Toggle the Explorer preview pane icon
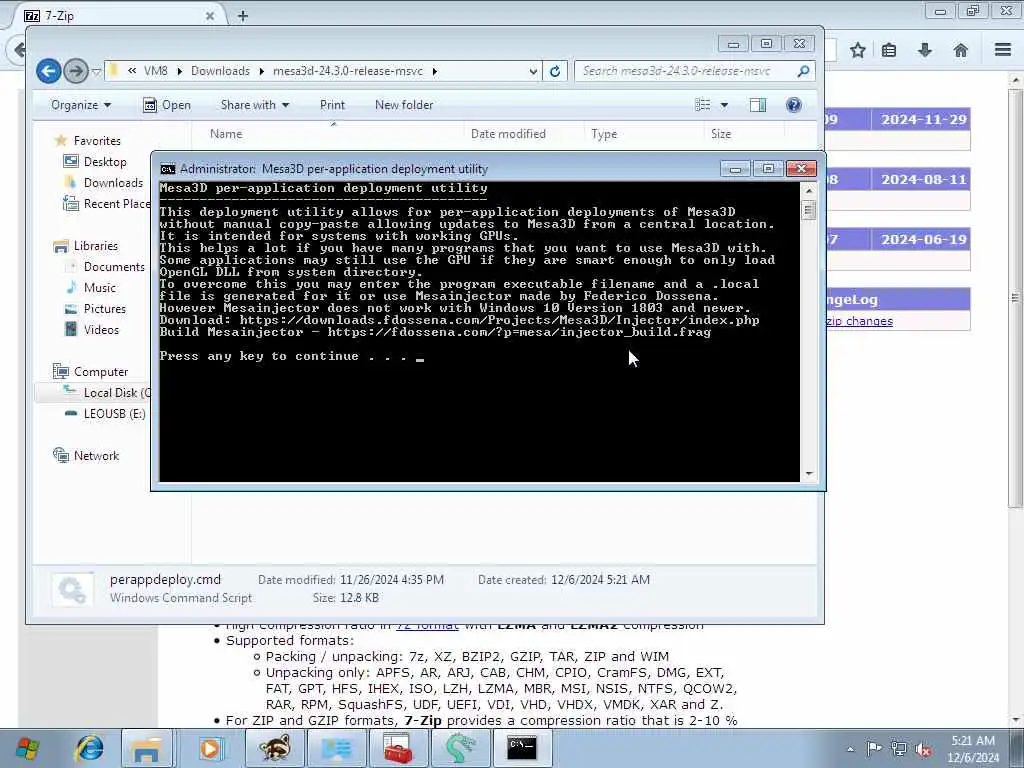 click(x=758, y=104)
